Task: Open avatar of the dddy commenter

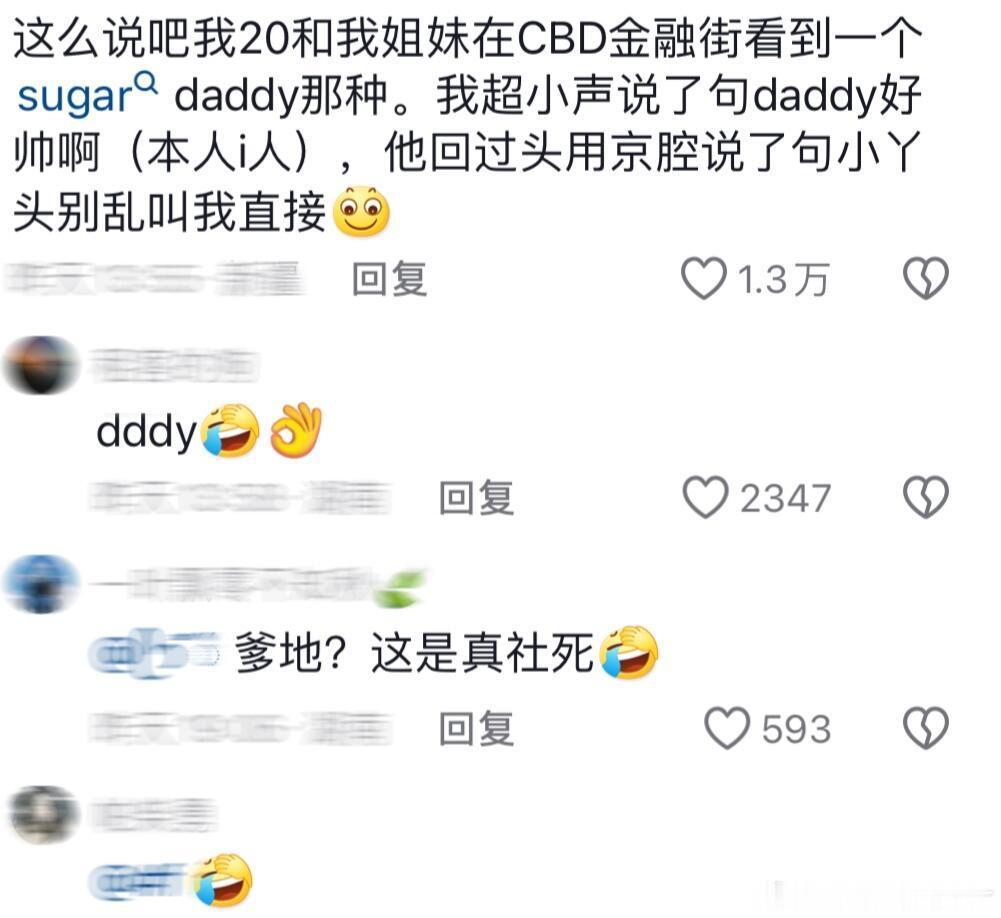Action: pyautogui.click(x=42, y=365)
